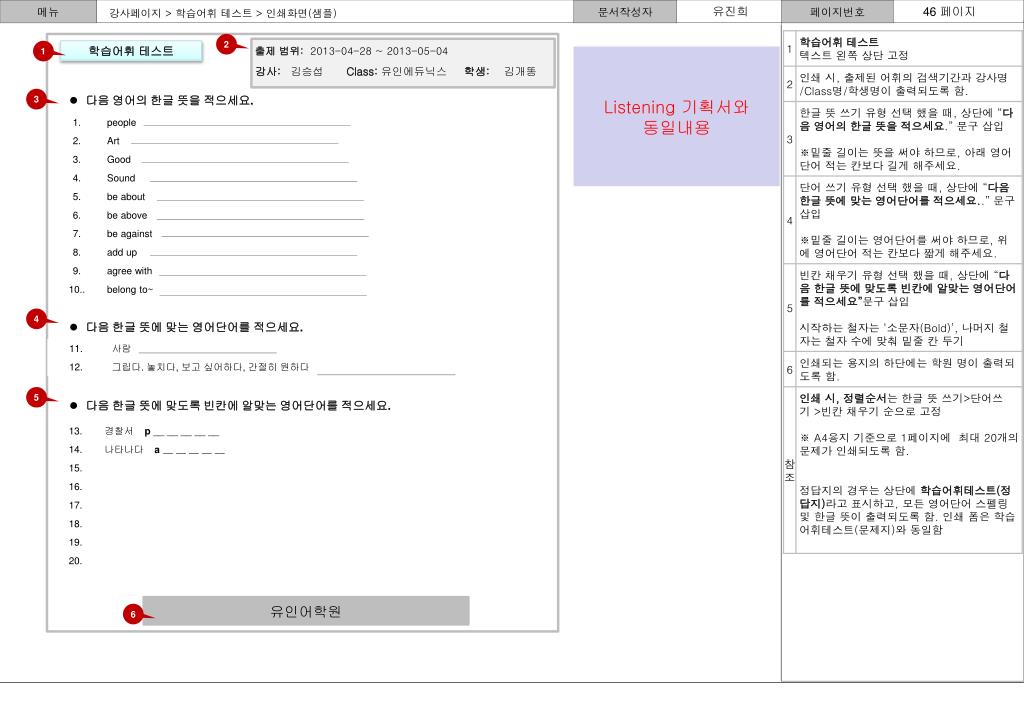Select the student name 김개똥
The width and height of the screenshot is (1024, 713).
[520, 71]
